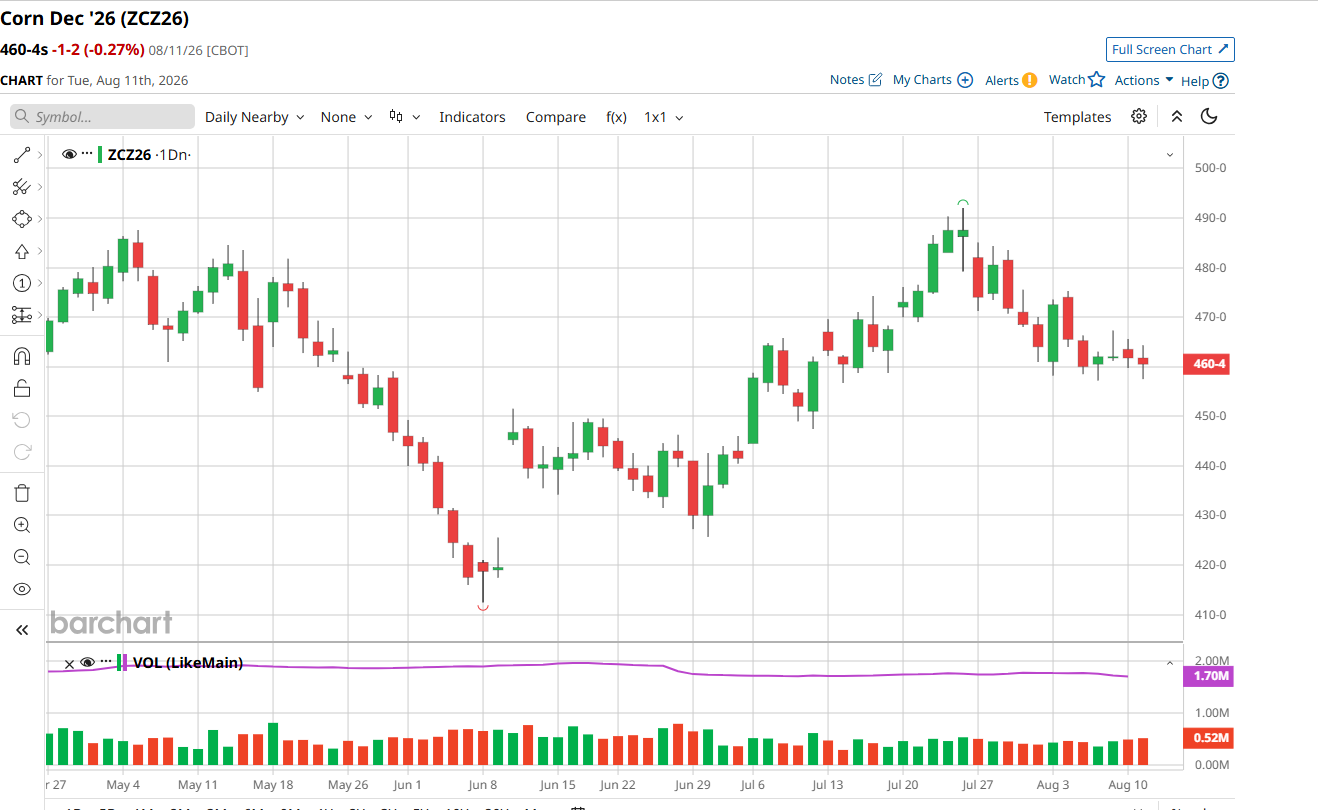
Task: Open the VOL indicator more-options menu
Action: [106, 662]
